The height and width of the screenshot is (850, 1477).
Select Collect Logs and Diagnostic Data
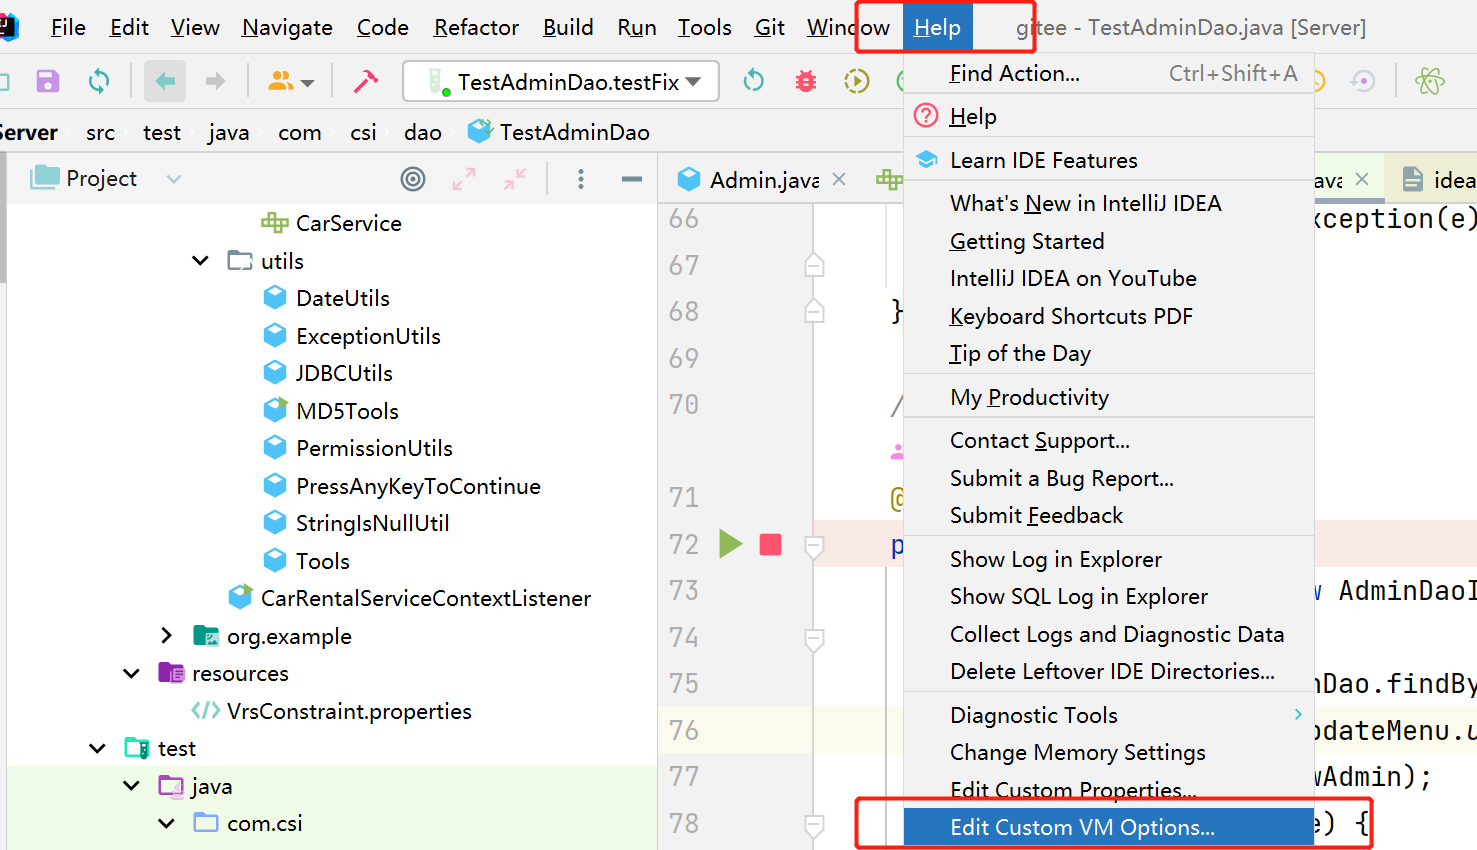pyautogui.click(x=1109, y=634)
